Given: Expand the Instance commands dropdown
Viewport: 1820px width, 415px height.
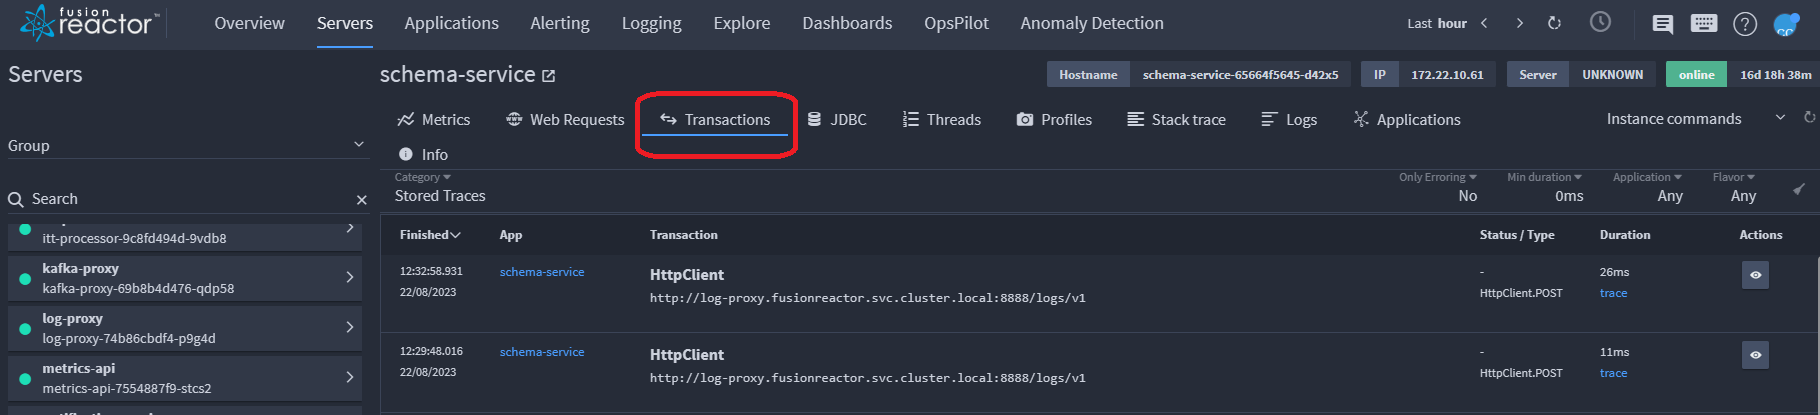Looking at the screenshot, I should click(x=1696, y=118).
